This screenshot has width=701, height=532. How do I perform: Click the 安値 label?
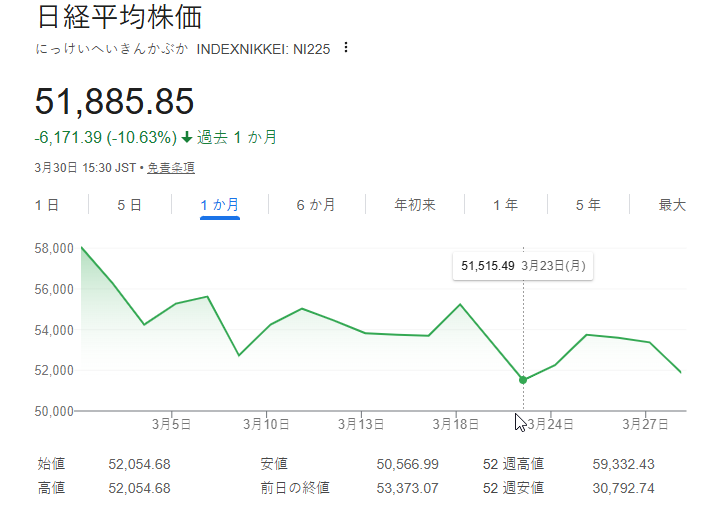coord(274,464)
